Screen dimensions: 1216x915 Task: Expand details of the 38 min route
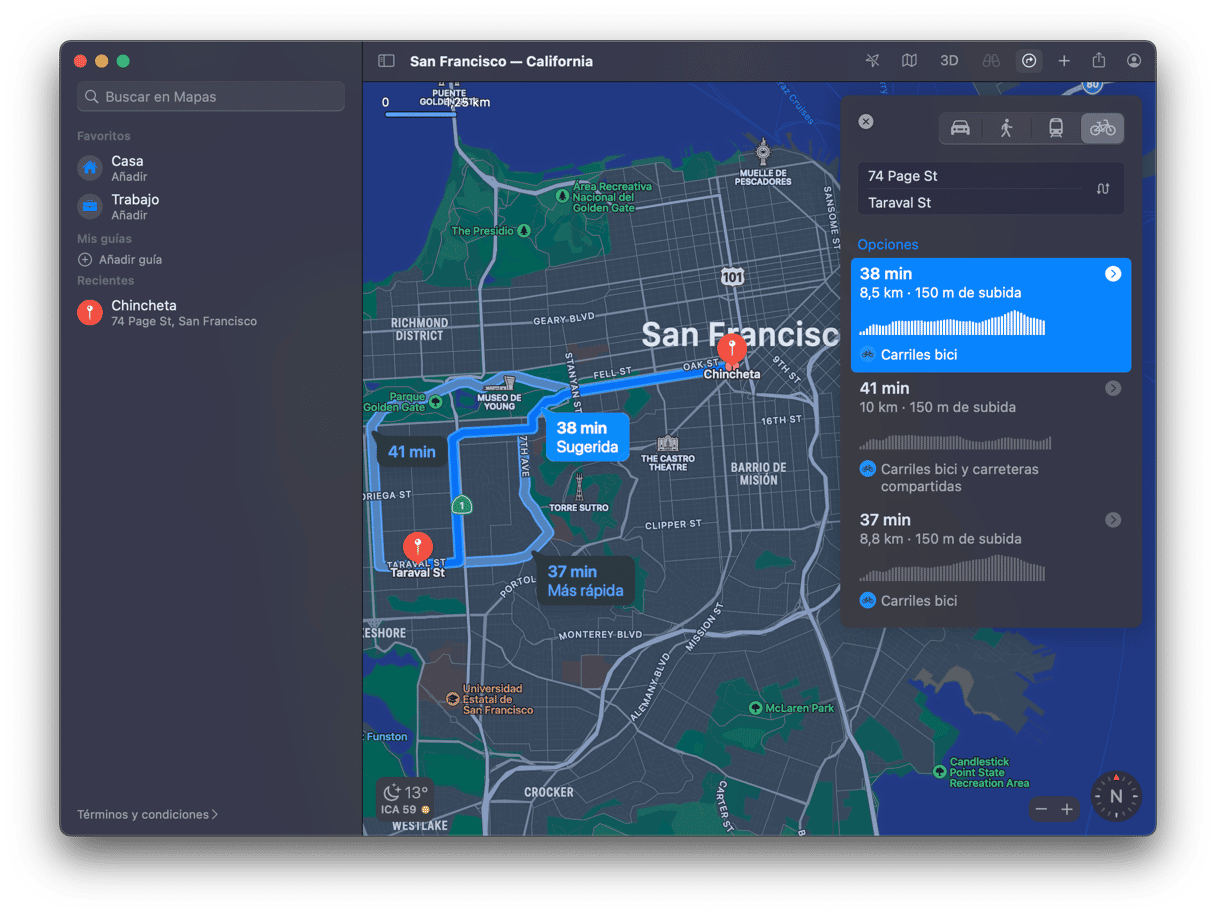pyautogui.click(x=1113, y=274)
